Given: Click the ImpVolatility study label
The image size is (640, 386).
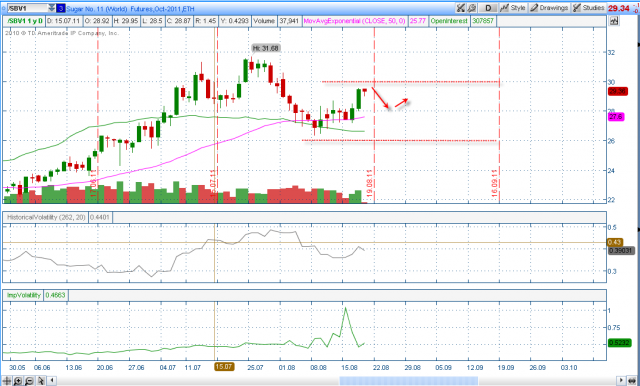Looking at the screenshot, I should pyautogui.click(x=23, y=295).
